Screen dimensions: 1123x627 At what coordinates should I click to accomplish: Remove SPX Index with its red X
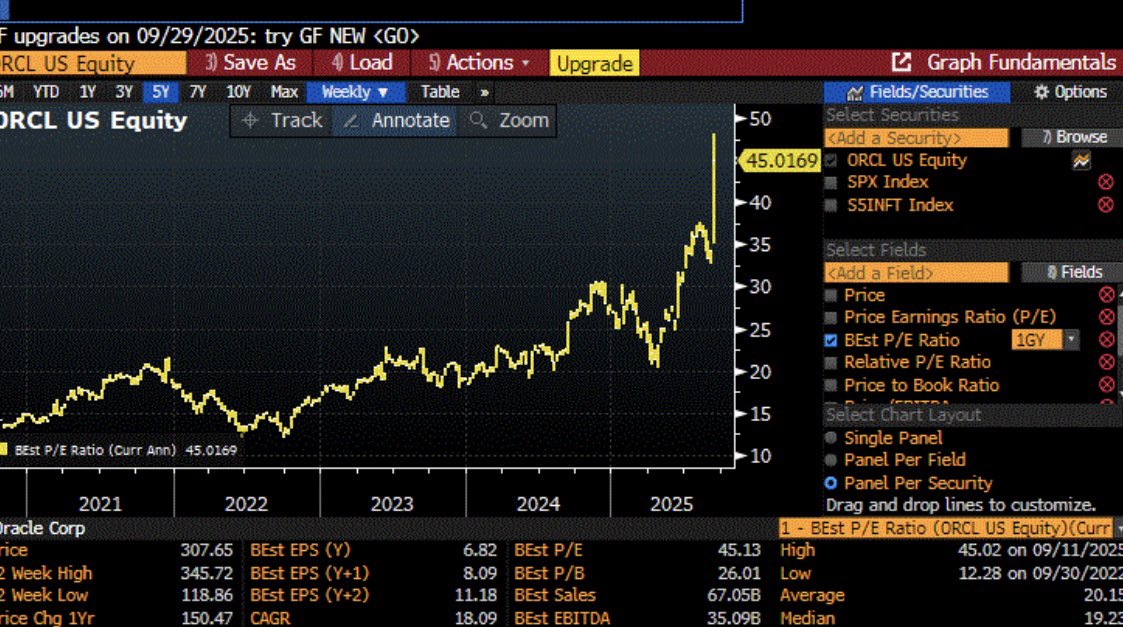1105,182
